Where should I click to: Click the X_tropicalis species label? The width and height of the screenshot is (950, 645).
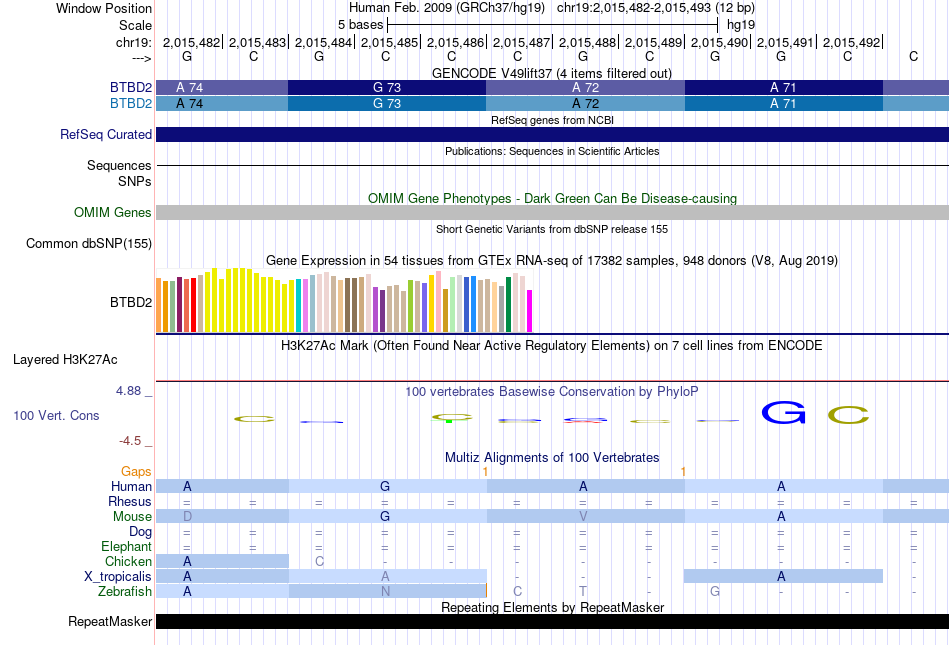118,577
